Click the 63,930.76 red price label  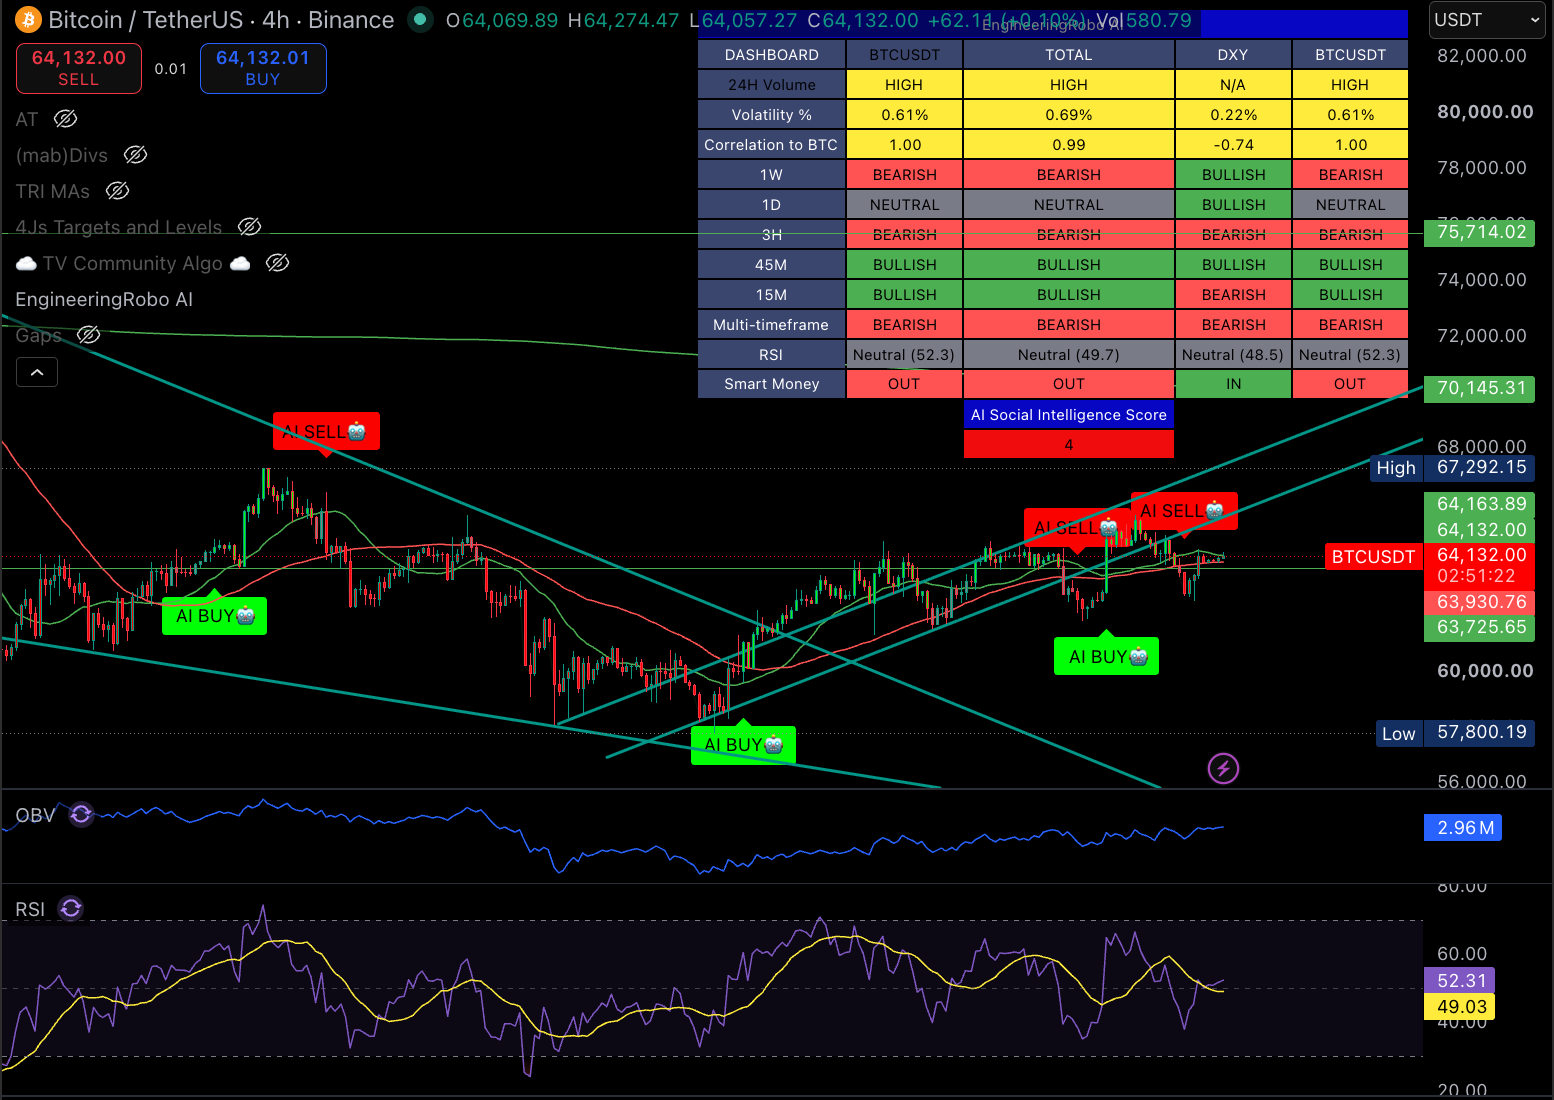click(x=1479, y=602)
